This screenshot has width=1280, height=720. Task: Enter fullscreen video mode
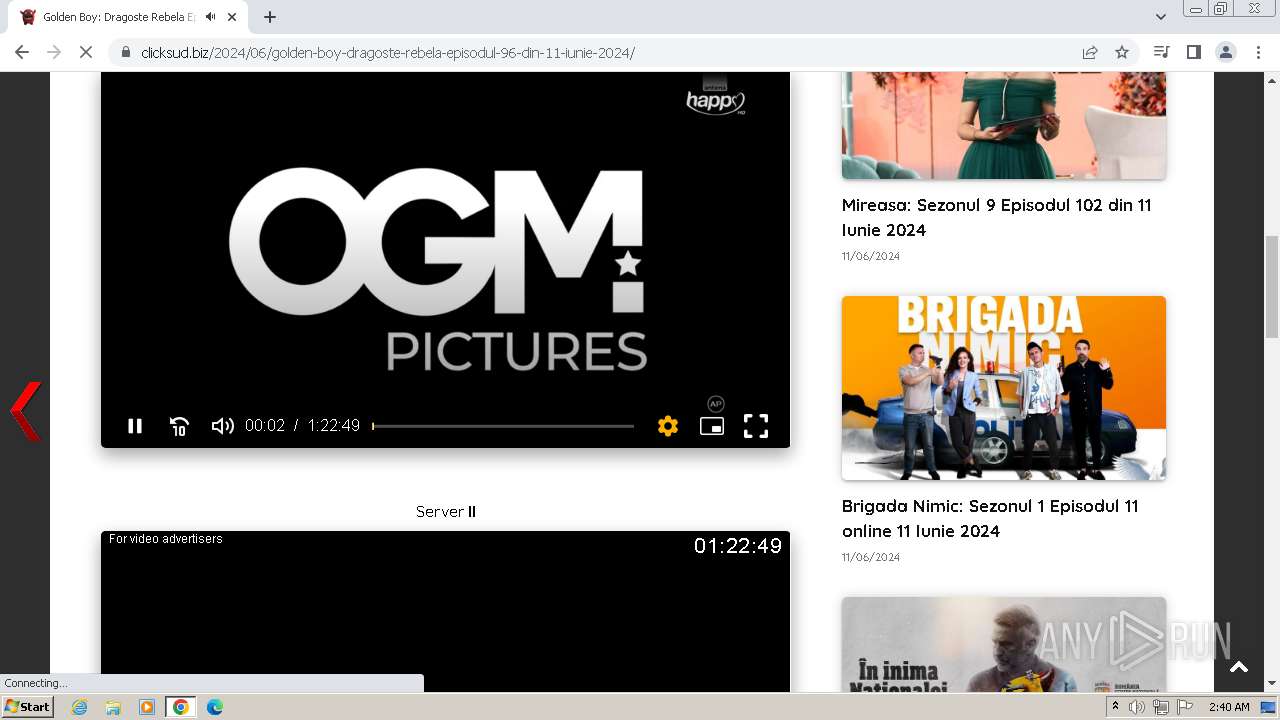click(756, 426)
